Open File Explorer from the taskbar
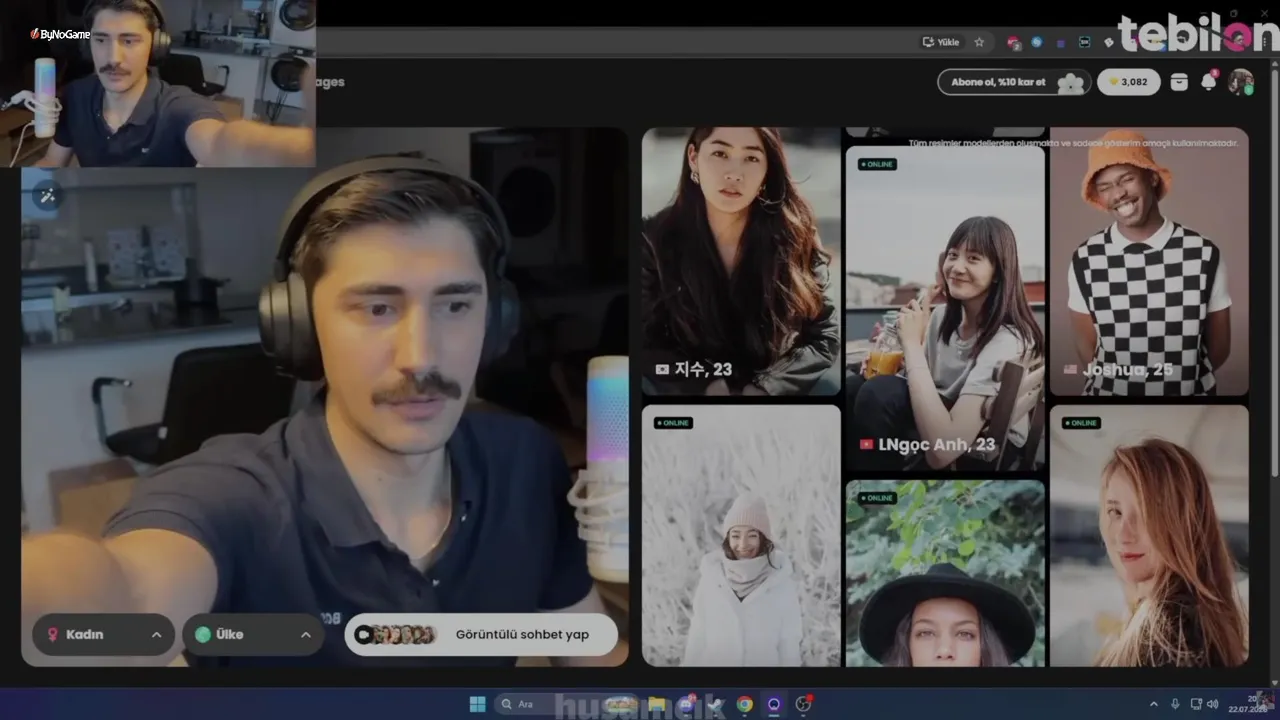1280x720 pixels. tap(657, 704)
